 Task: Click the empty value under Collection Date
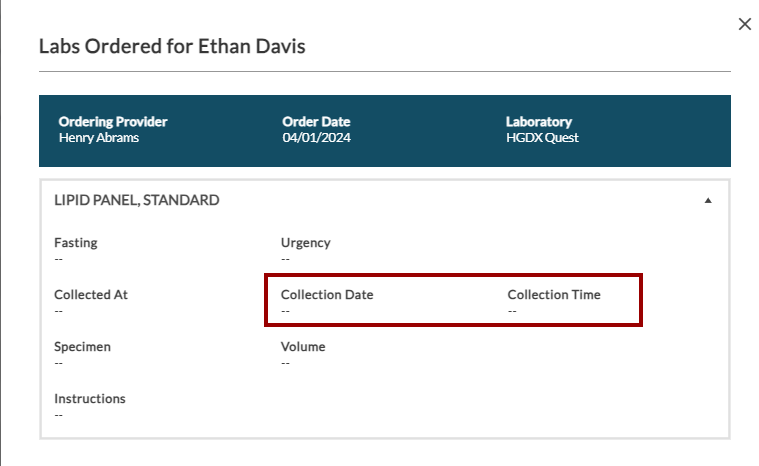point(285,311)
